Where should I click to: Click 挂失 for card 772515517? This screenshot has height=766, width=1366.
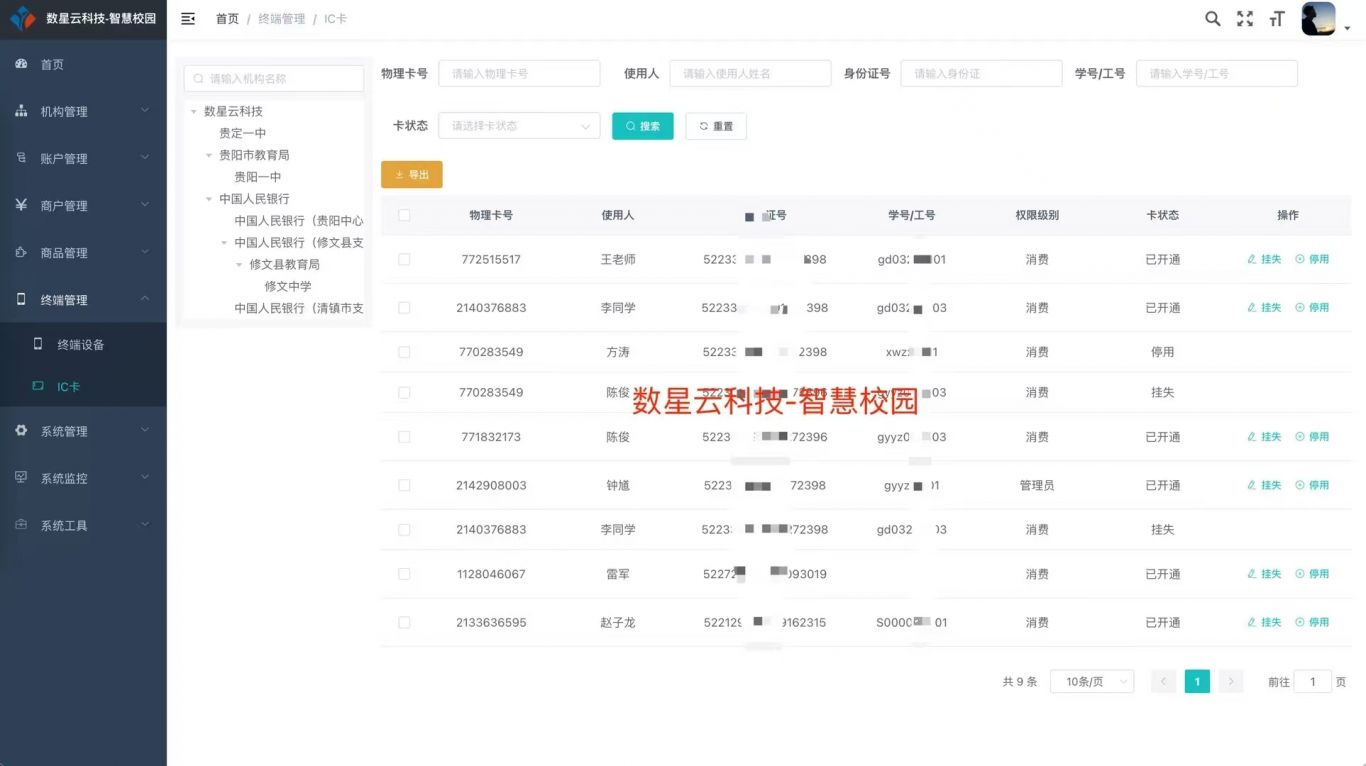click(x=1264, y=259)
